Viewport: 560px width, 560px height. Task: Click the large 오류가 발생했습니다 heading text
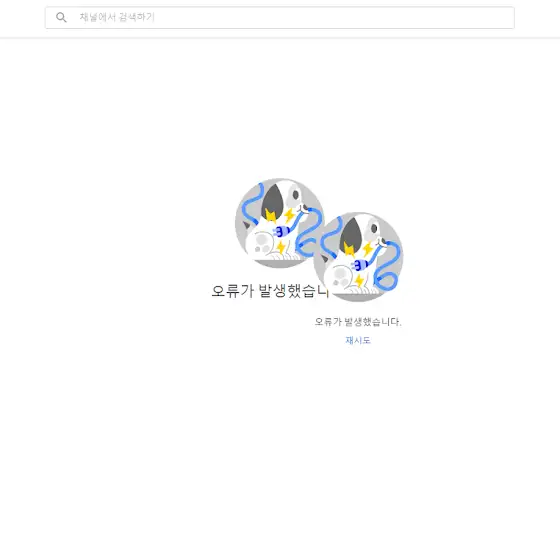(x=270, y=291)
